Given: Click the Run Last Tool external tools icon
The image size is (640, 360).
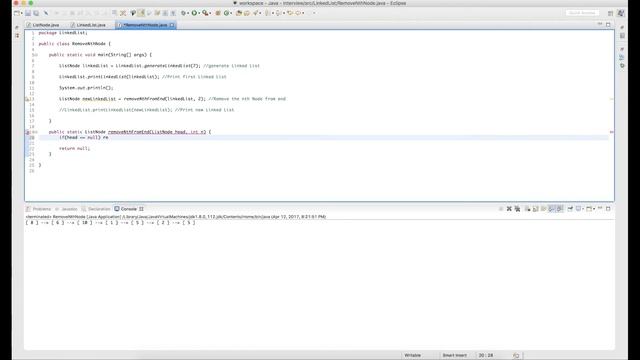Looking at the screenshot, I should pyautogui.click(x=205, y=13).
